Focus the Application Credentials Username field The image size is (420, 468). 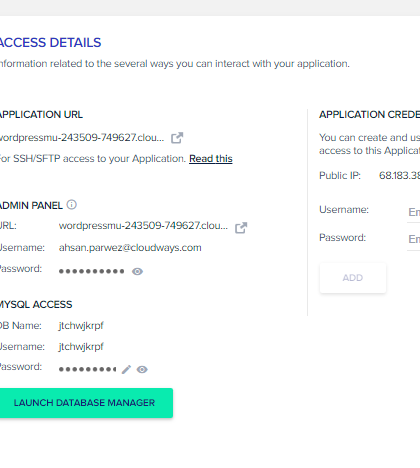click(x=414, y=212)
